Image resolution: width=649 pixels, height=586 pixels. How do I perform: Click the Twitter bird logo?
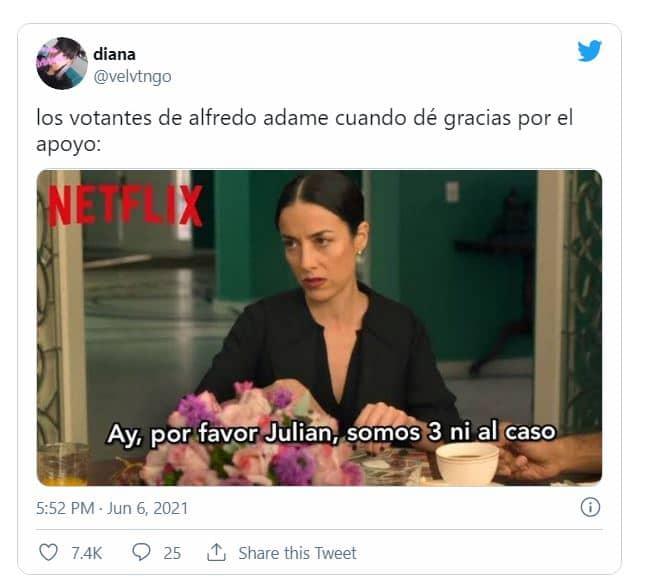click(589, 50)
